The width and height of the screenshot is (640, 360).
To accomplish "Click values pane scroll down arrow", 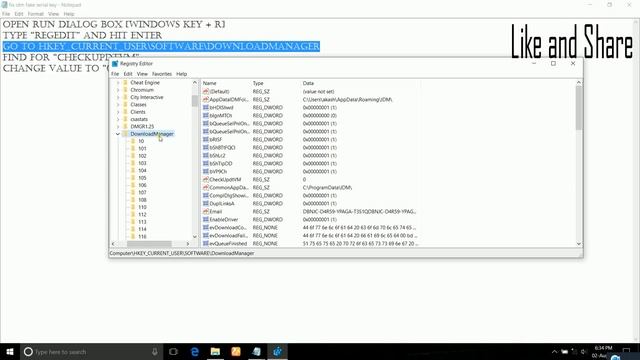I will pos(579,244).
